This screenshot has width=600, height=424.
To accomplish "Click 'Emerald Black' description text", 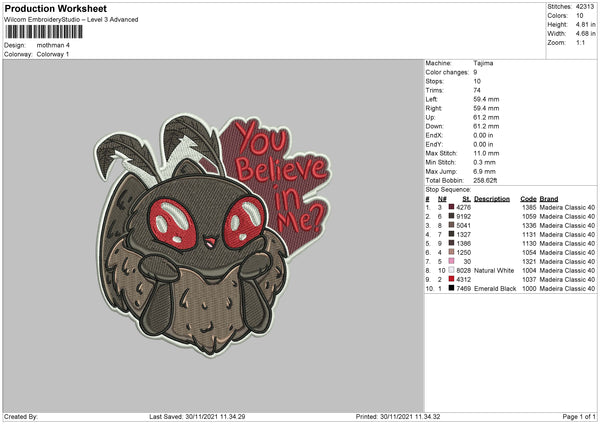I will click(x=495, y=288).
